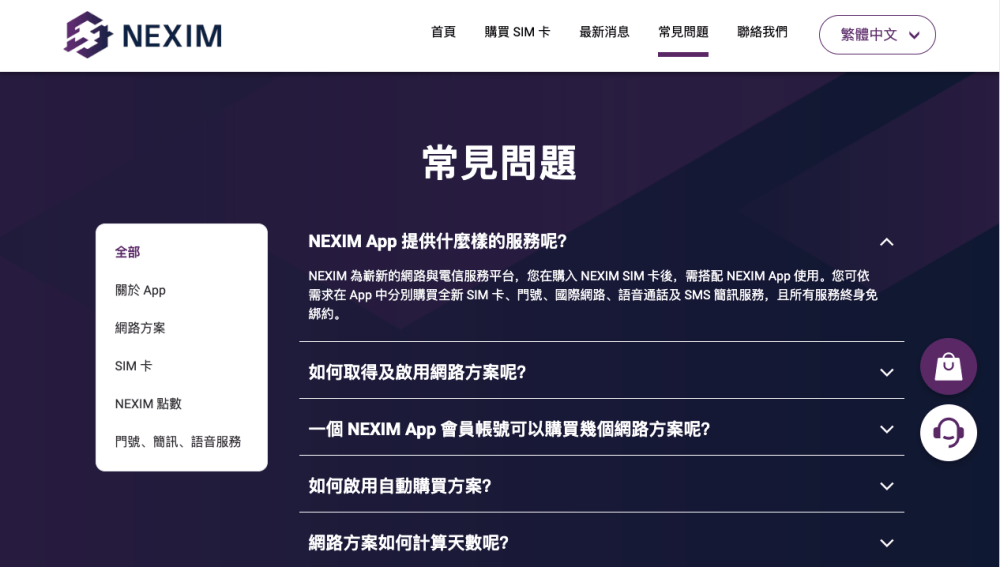Click the NEXIM logo
Viewport: 1000px width, 567px height.
[143, 34]
